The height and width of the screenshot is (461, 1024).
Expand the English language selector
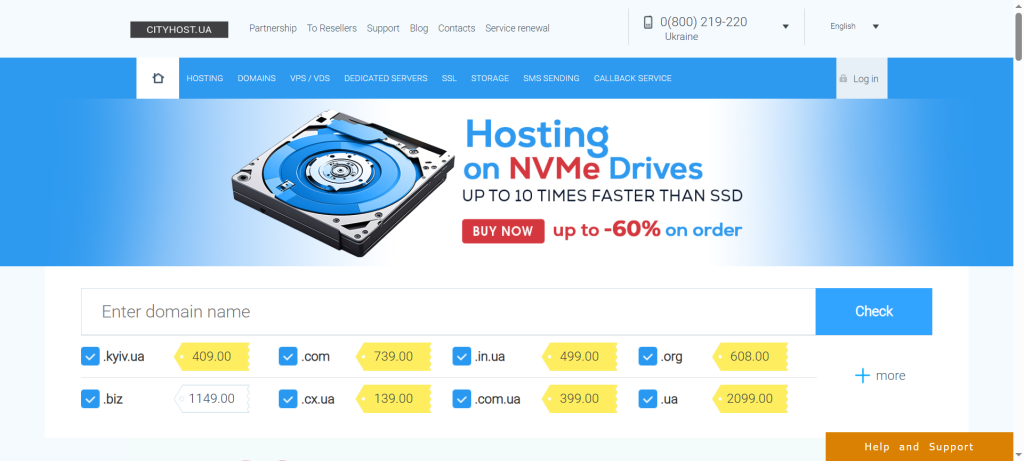tap(875, 27)
